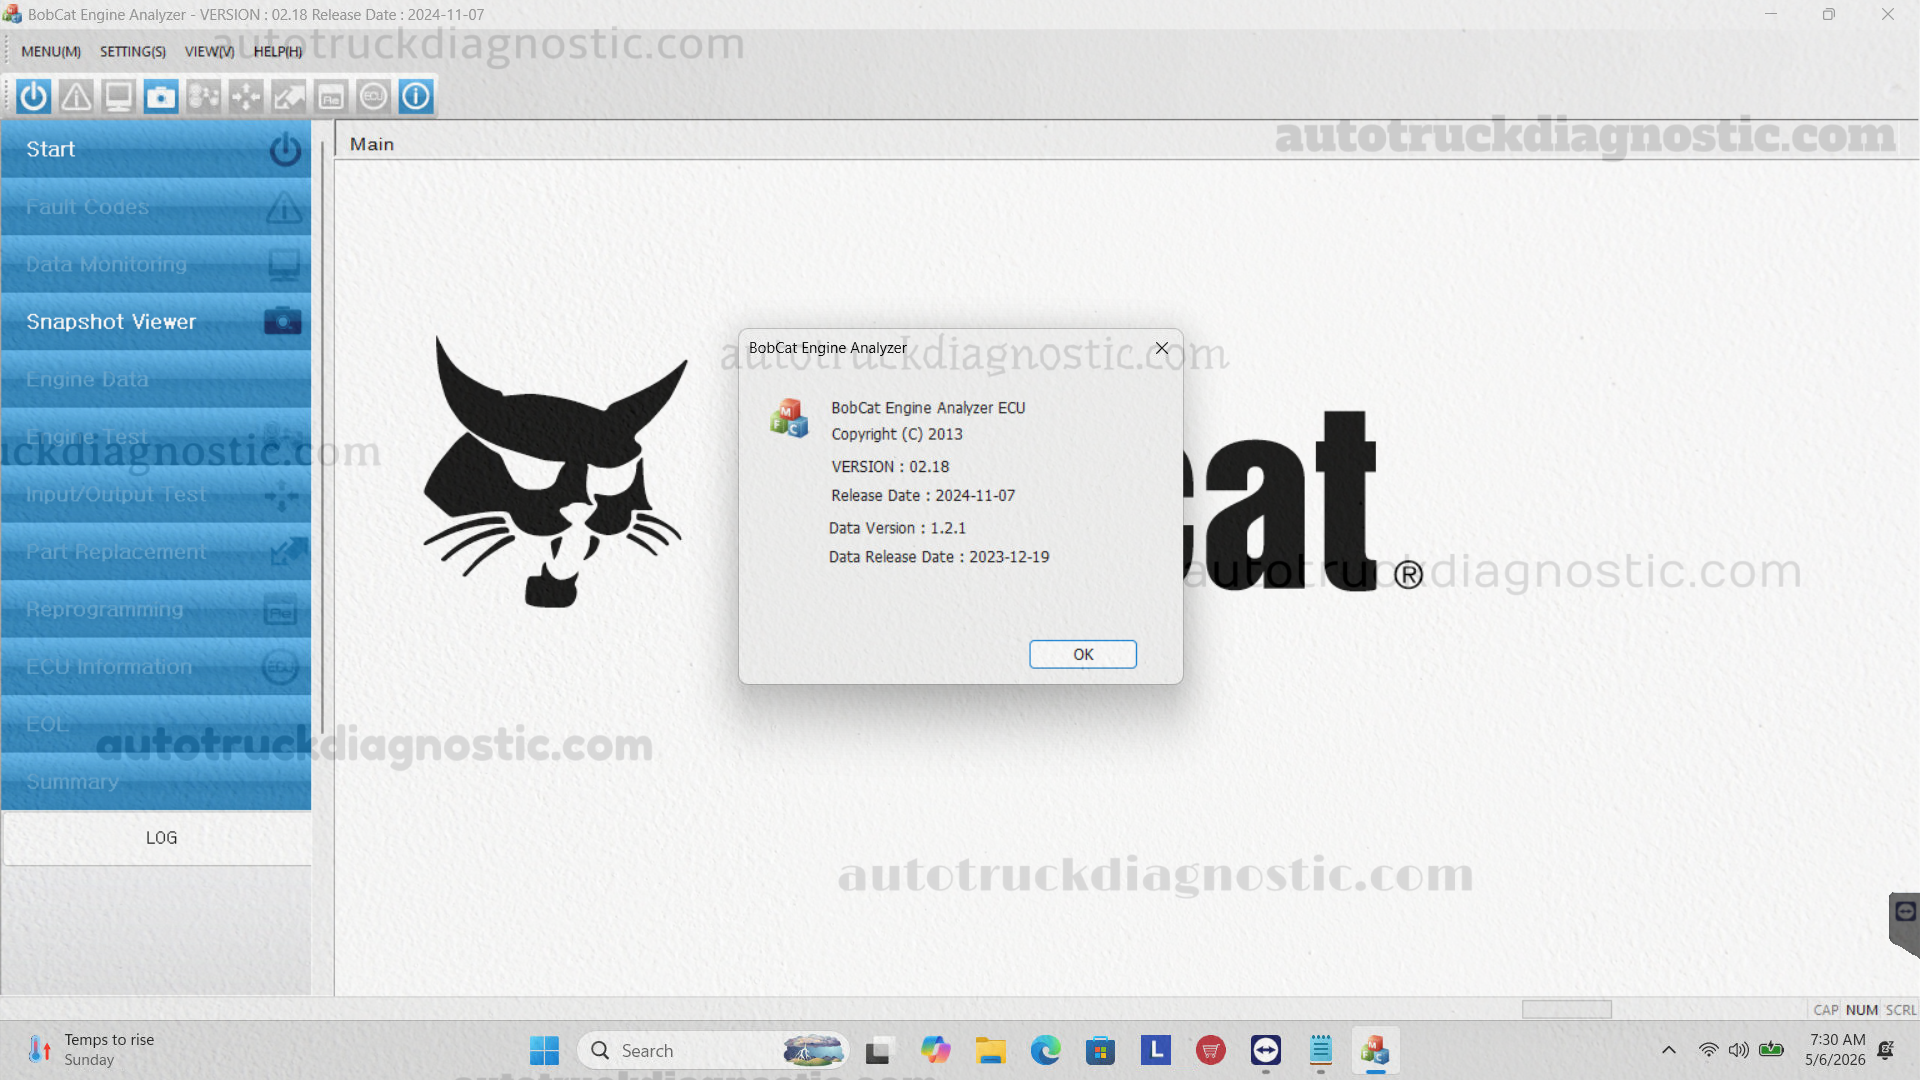1920x1080 pixels.
Task: Open the Temps to rise weather widget
Action: point(92,1050)
